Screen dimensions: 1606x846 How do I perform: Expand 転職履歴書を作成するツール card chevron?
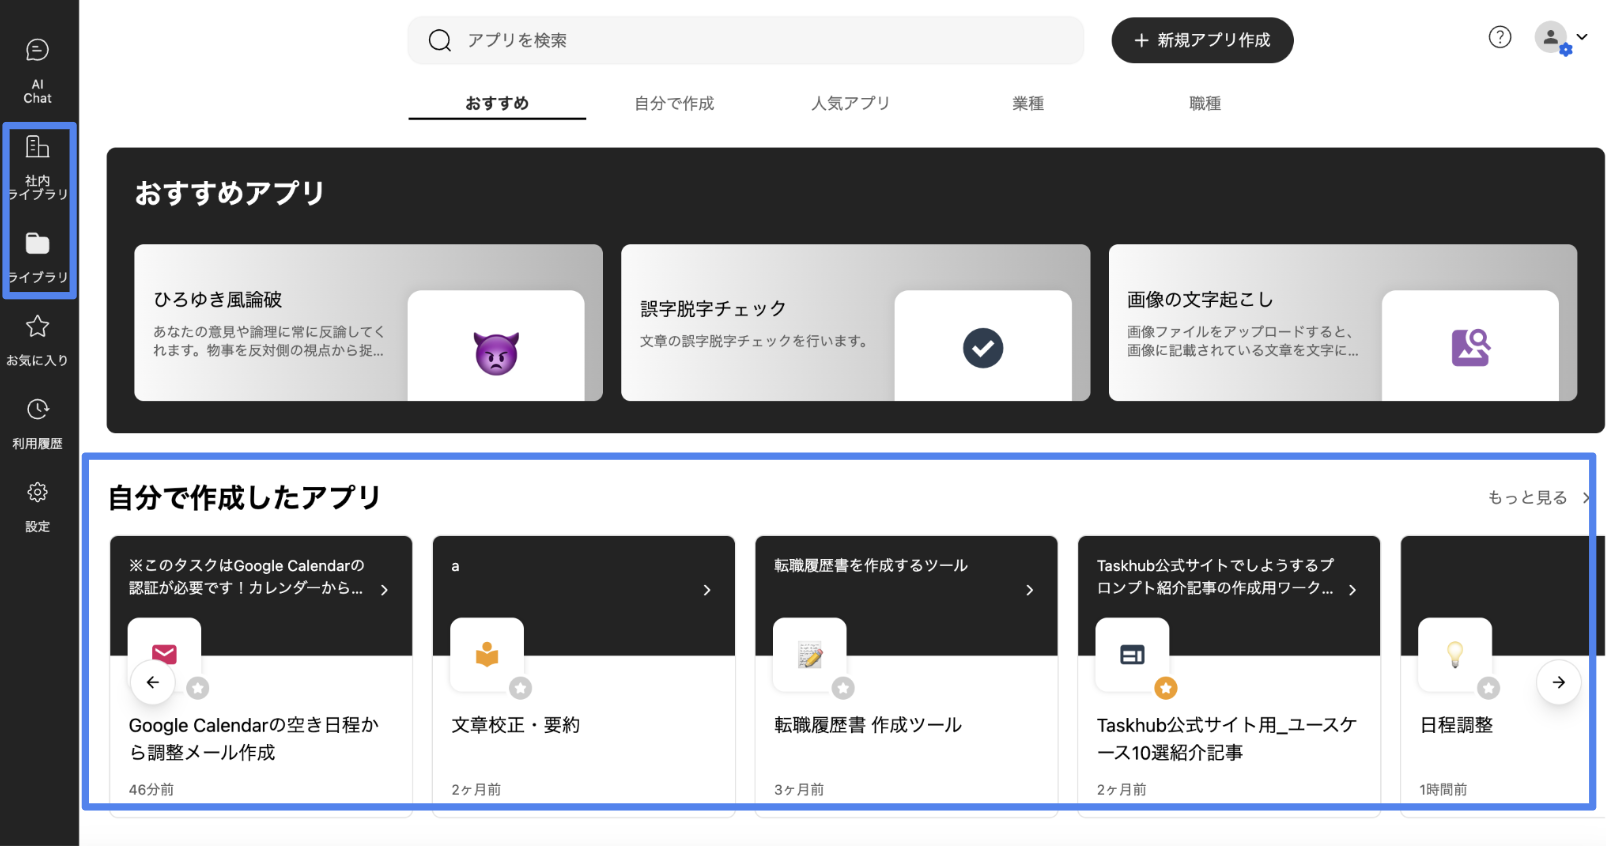tap(1029, 590)
